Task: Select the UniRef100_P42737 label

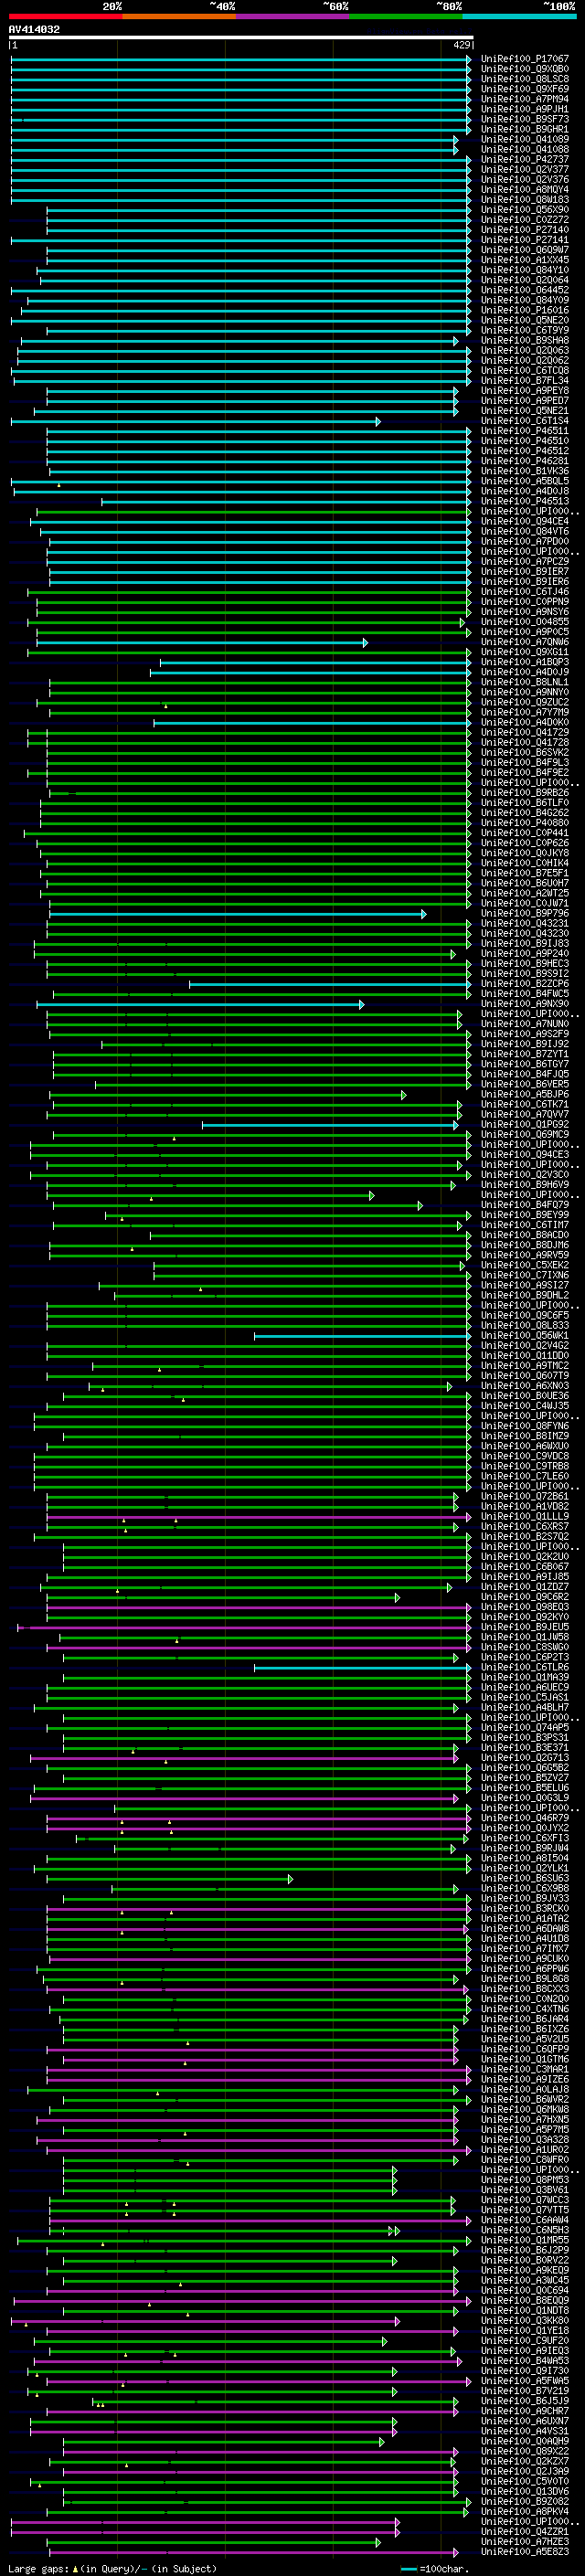Action: pos(525,159)
